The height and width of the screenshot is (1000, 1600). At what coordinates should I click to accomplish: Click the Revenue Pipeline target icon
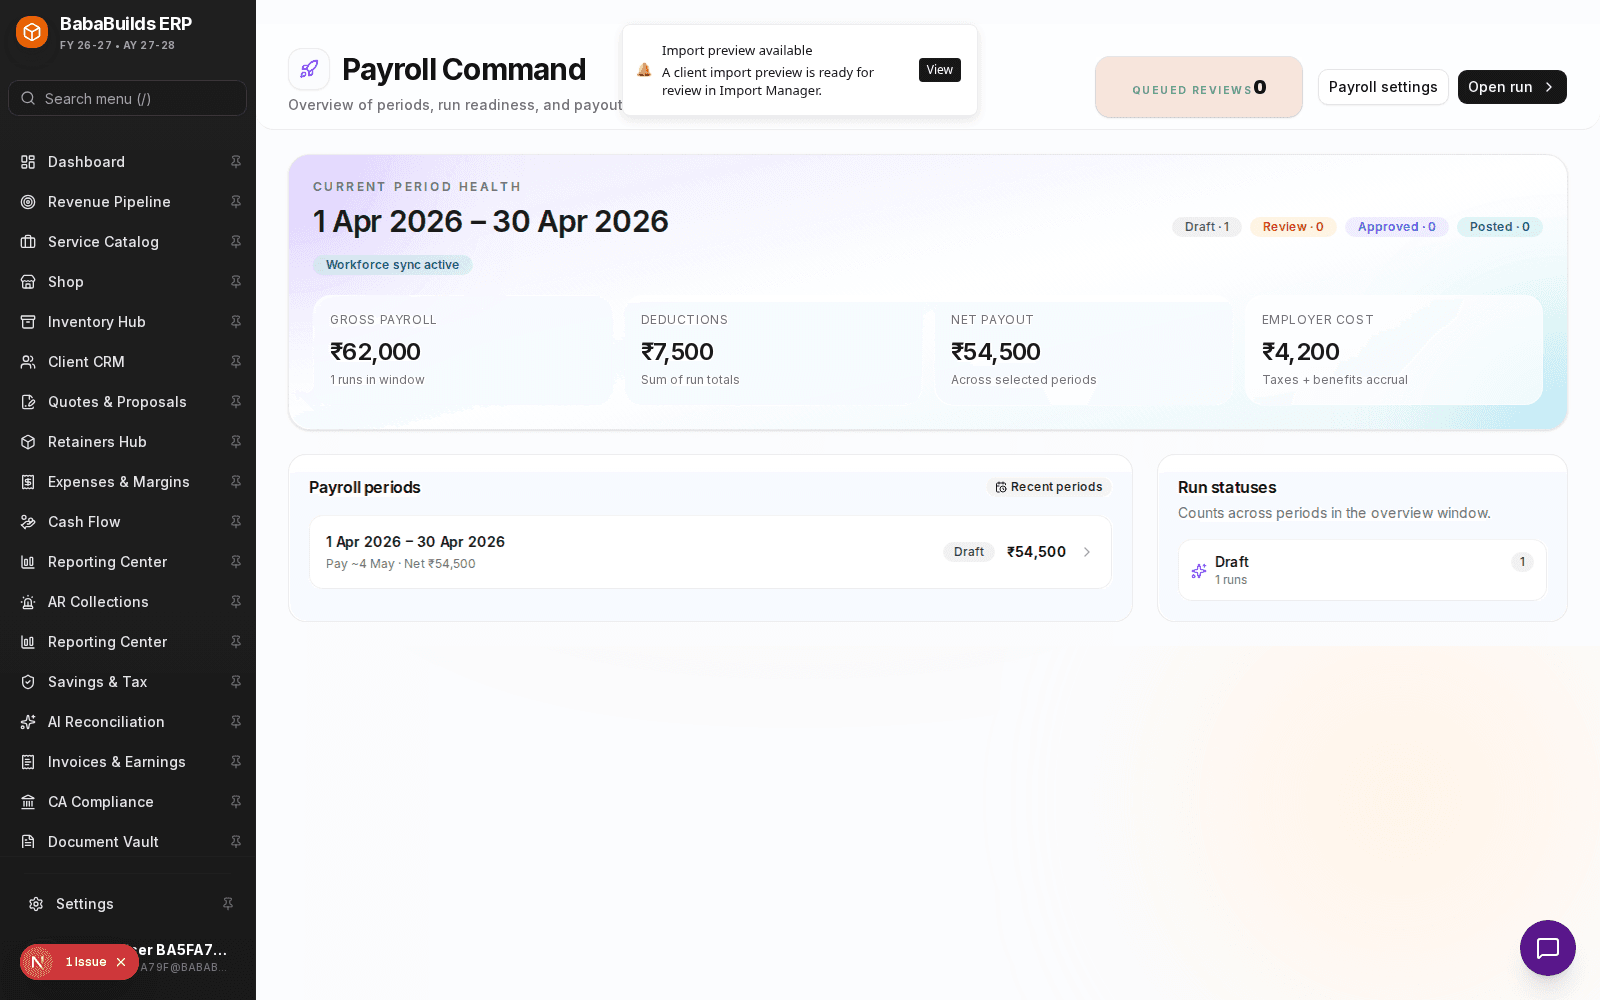point(28,202)
